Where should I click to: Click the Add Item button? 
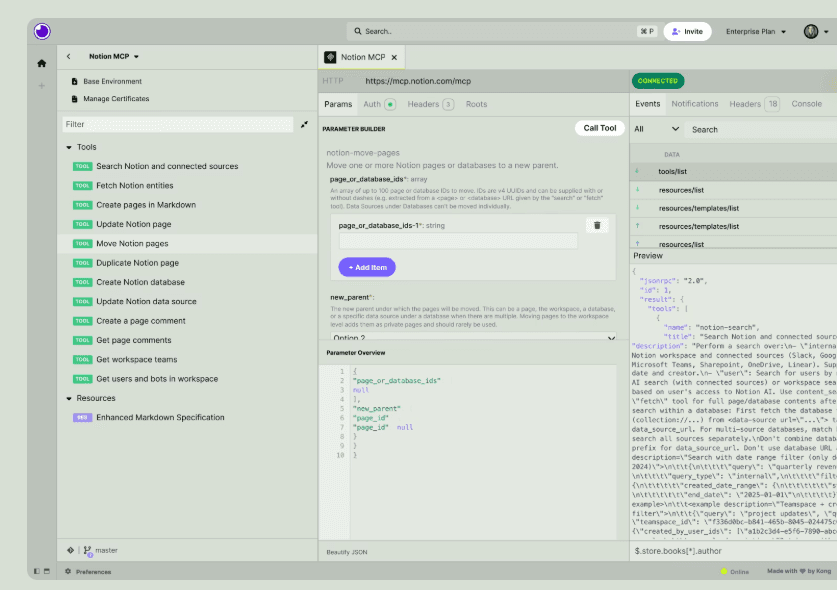click(x=367, y=267)
